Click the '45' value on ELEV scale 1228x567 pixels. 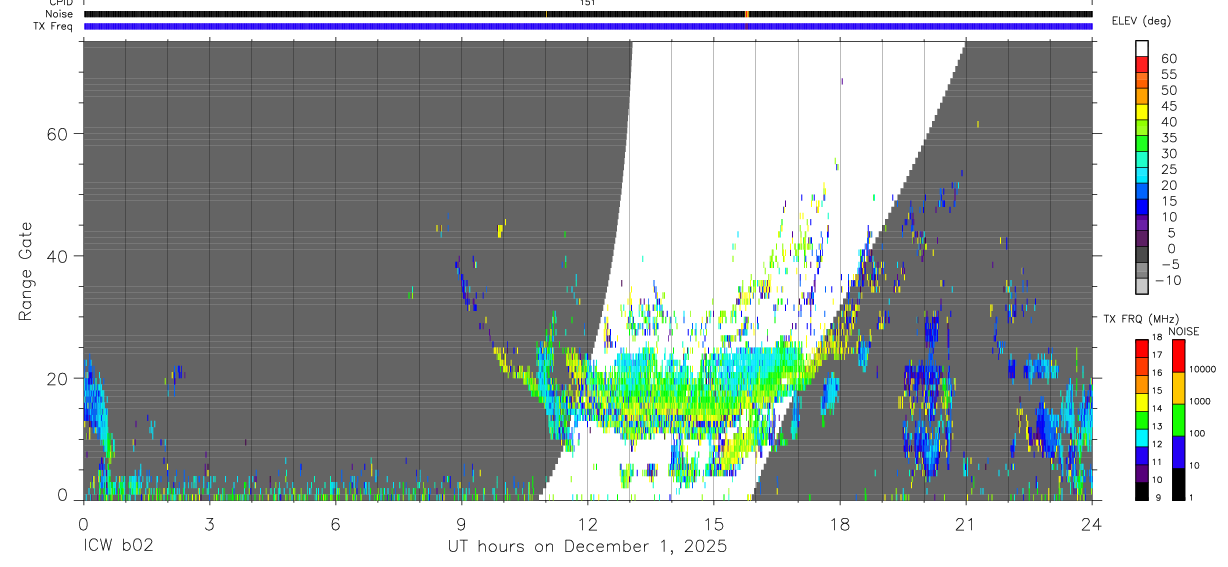tap(1167, 106)
